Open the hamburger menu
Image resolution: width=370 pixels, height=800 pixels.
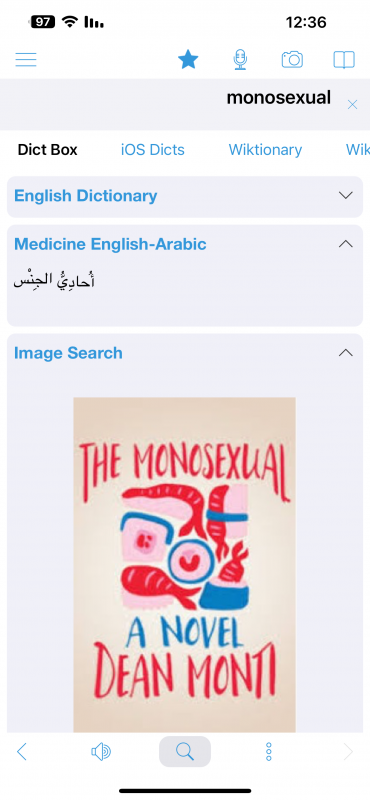click(x=26, y=60)
